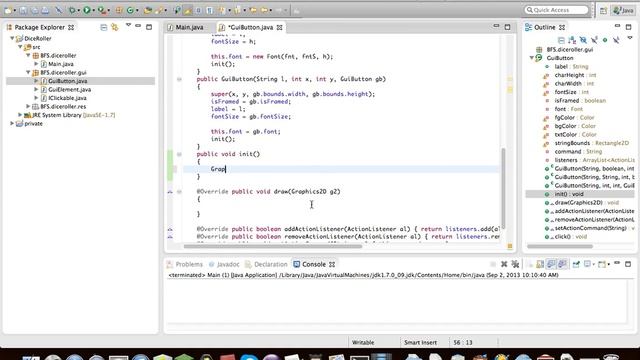Click the Run External Tools icon
The image size is (640, 360).
pos(101,10)
